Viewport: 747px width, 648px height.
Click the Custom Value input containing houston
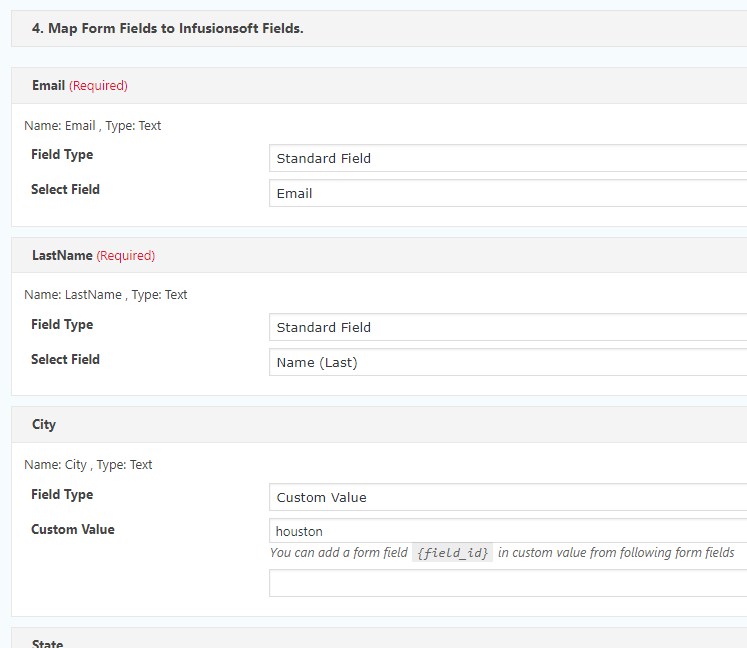[x=508, y=531]
